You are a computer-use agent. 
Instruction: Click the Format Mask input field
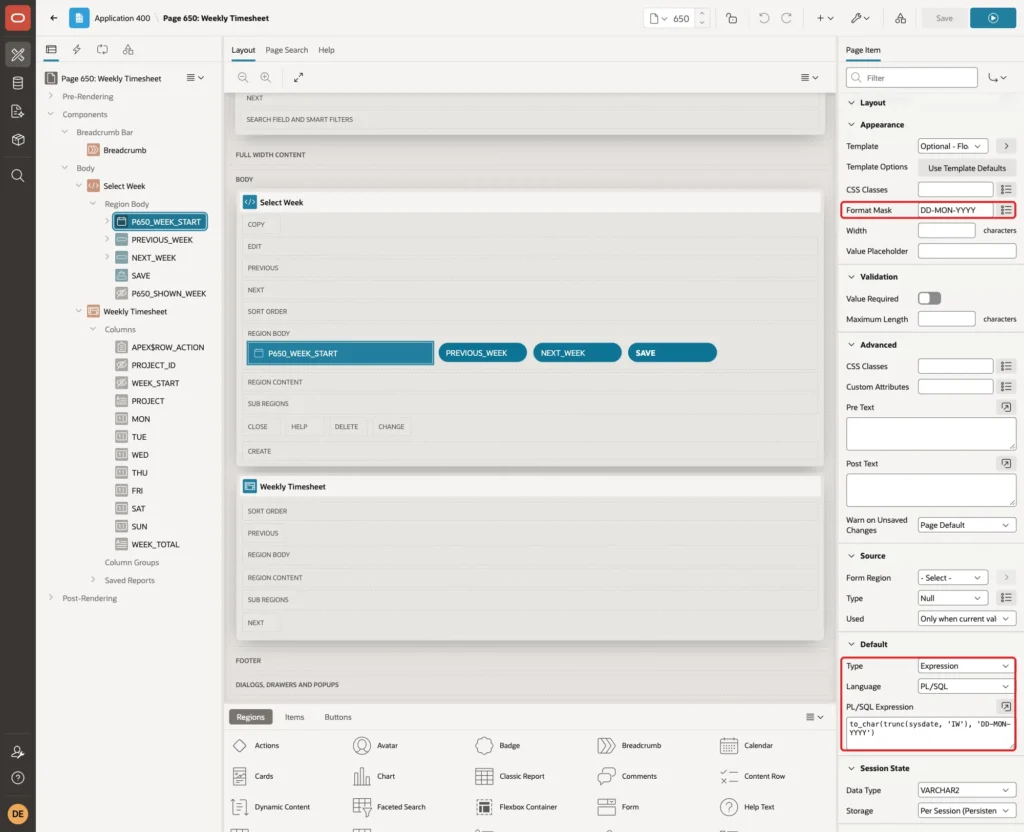coord(955,210)
